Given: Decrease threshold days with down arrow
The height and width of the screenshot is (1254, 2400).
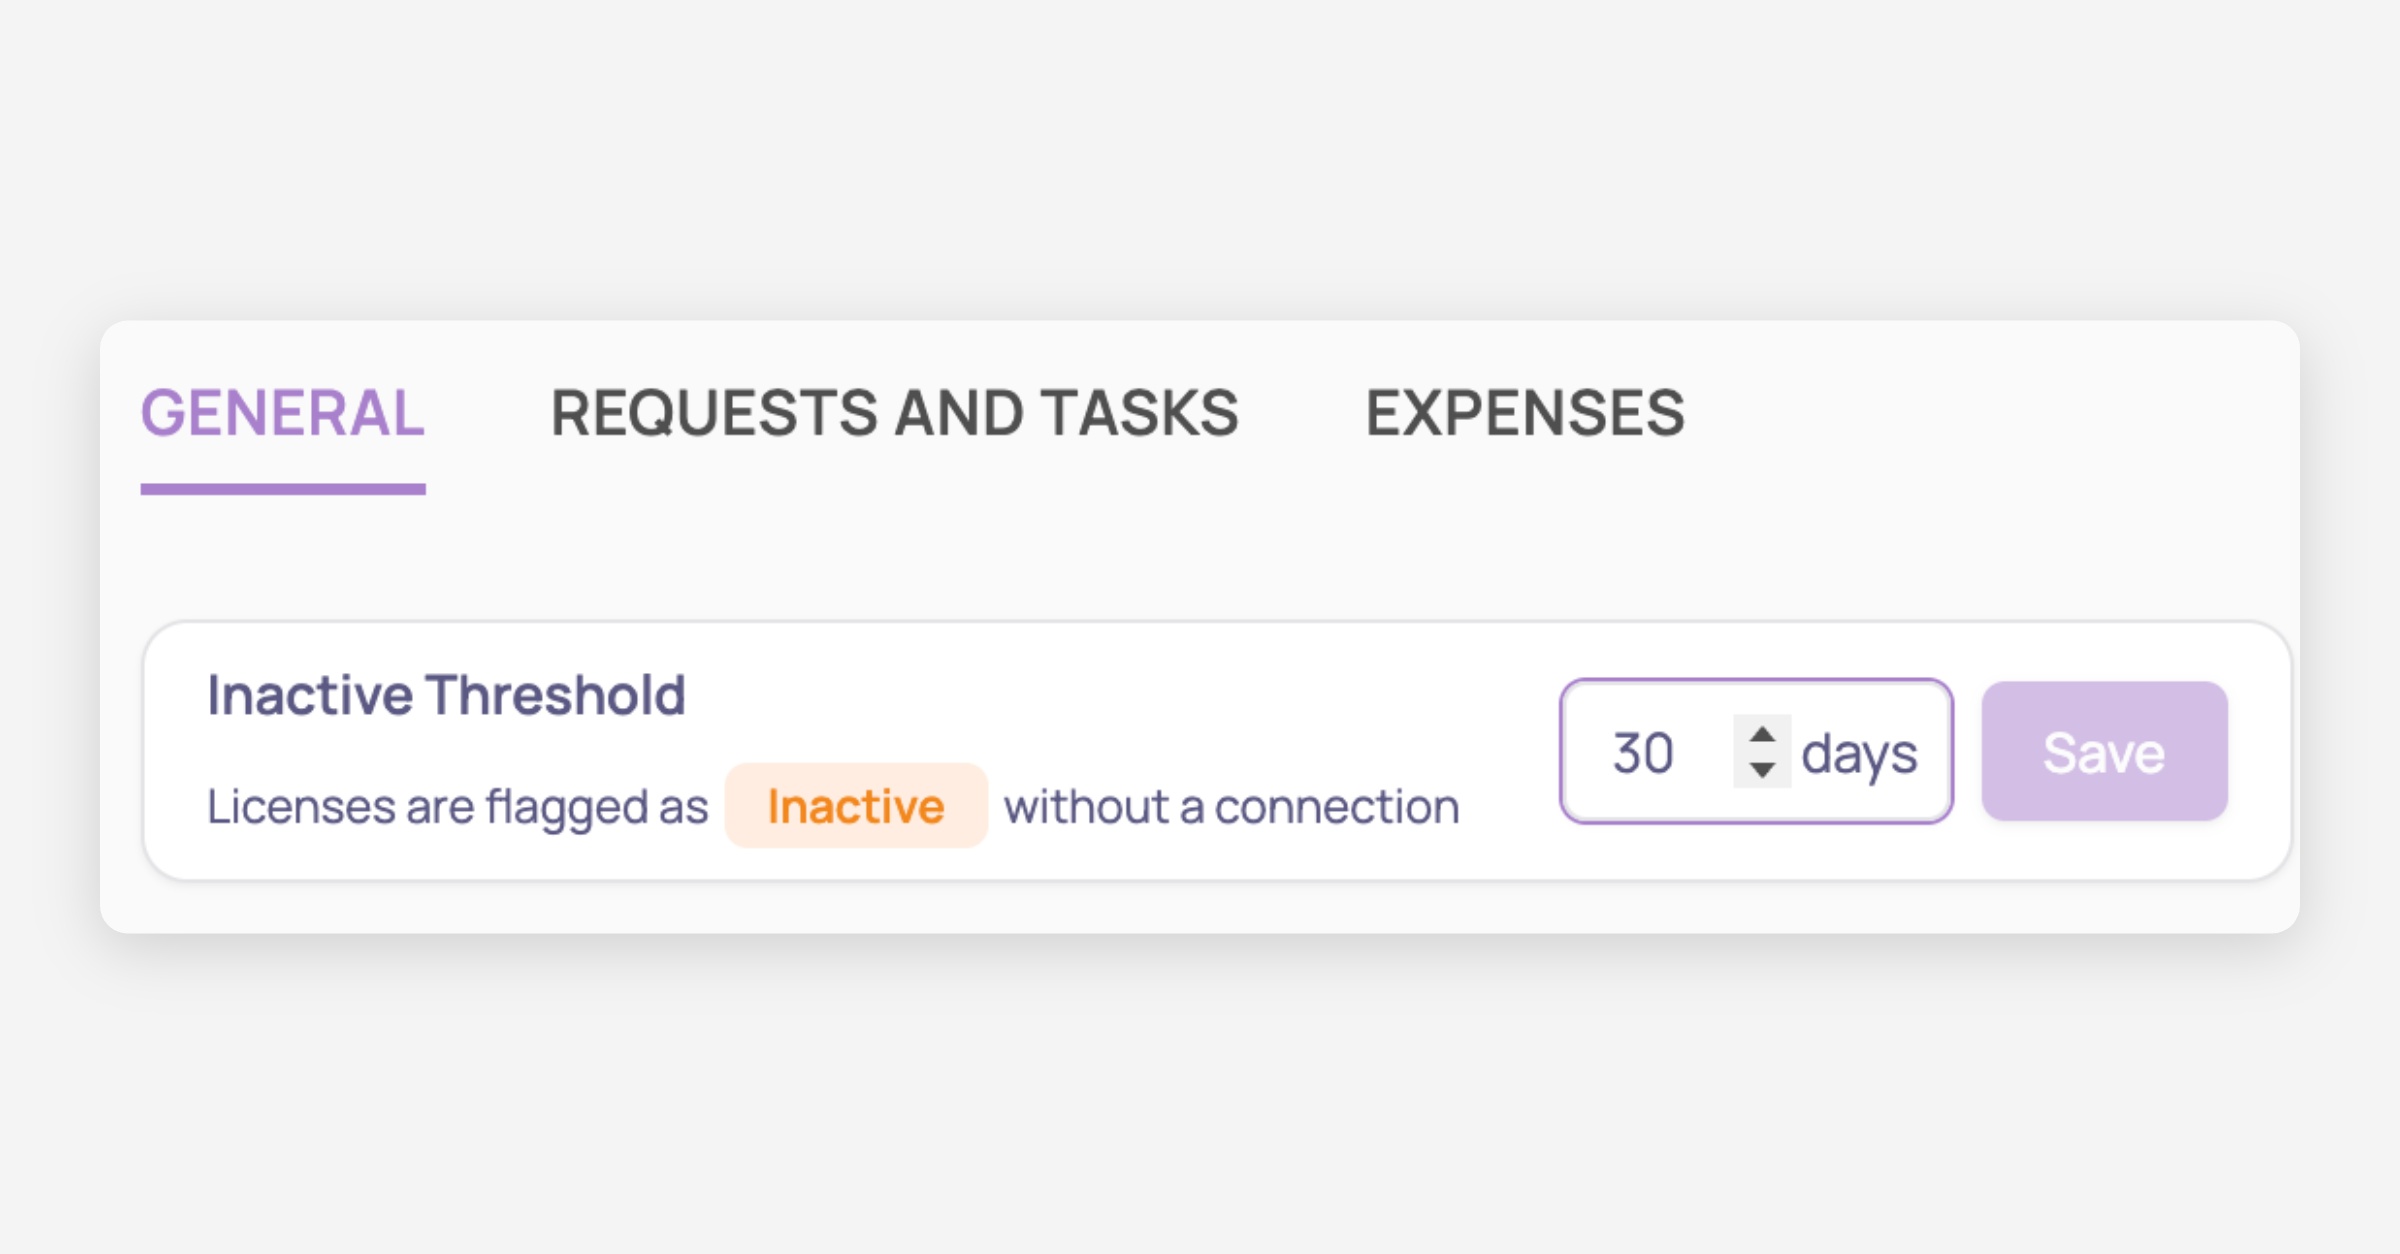Looking at the screenshot, I should coord(1762,770).
